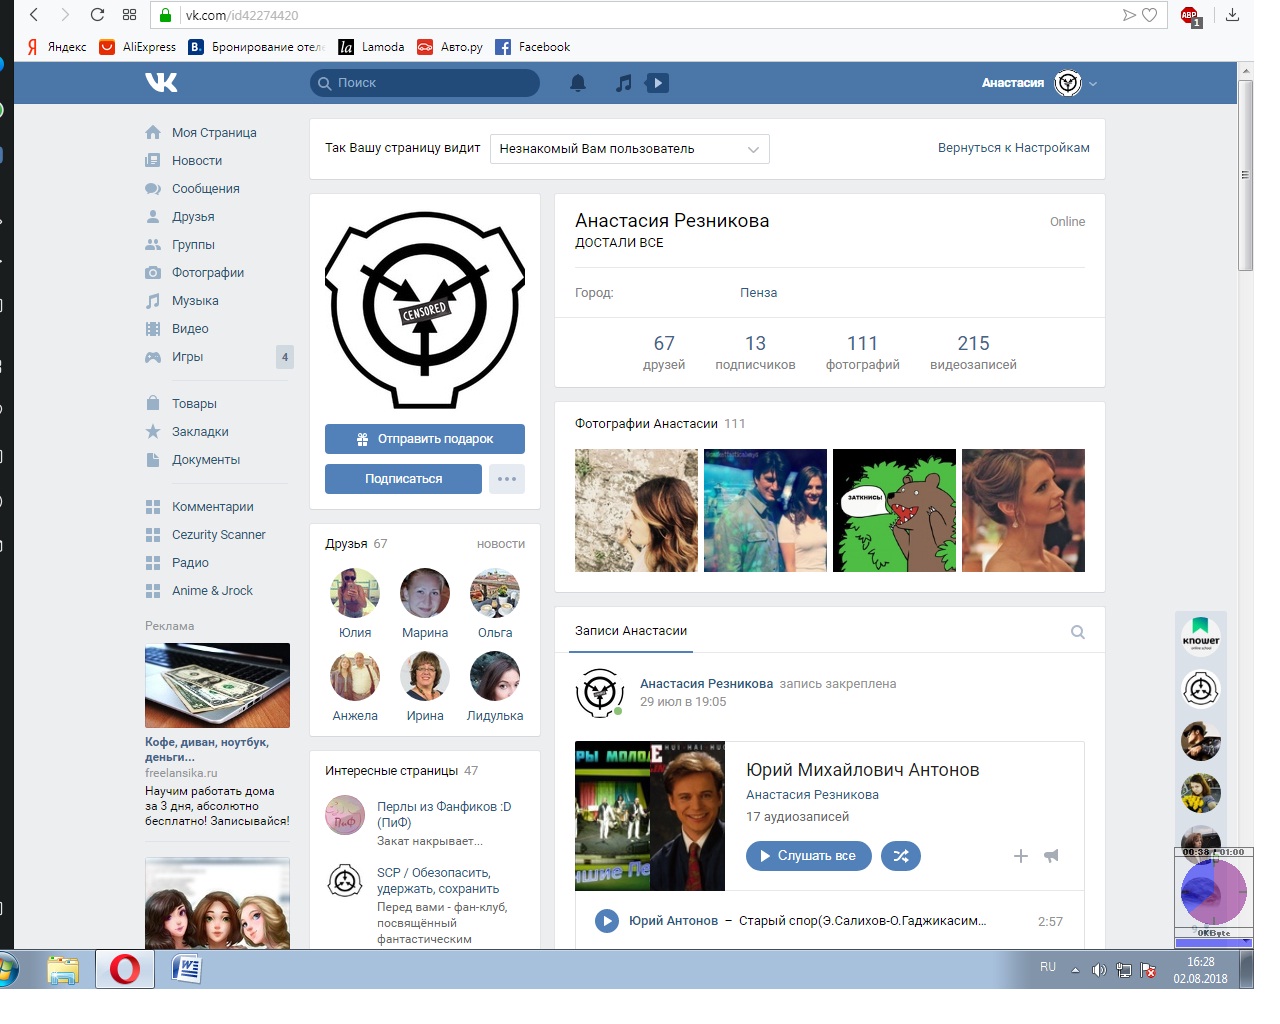1280x1024 pixels.
Task: Go to Друзья in the sidebar
Action: point(193,217)
